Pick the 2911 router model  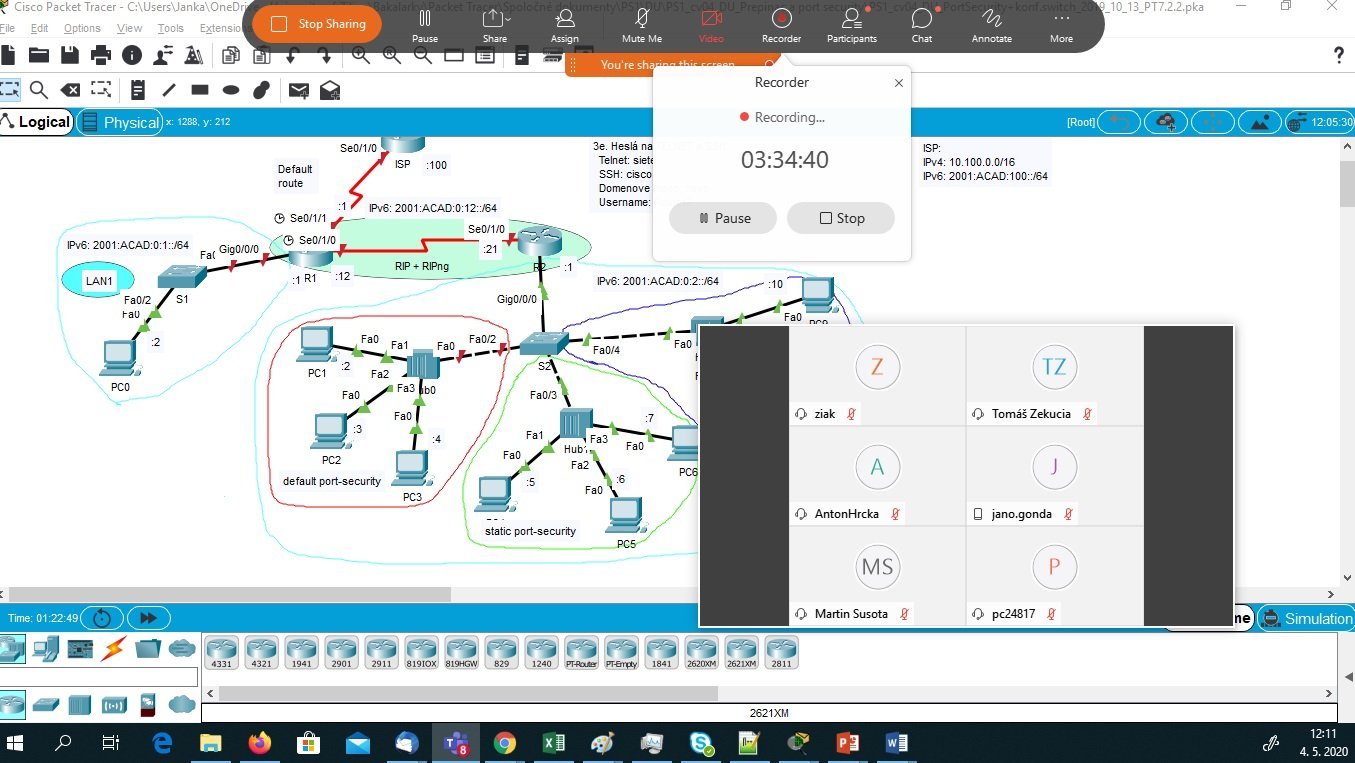tap(382, 653)
